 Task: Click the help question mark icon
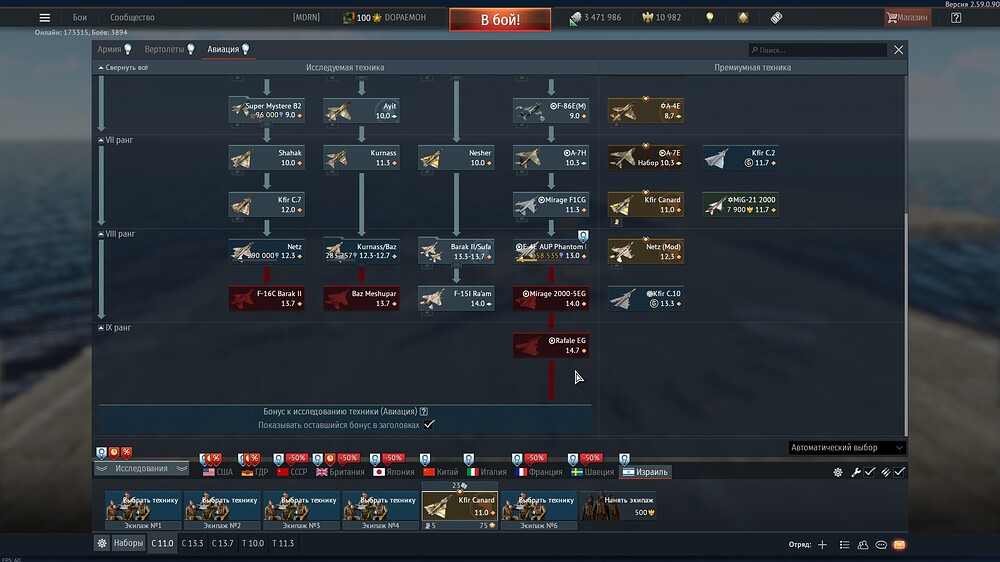point(956,18)
